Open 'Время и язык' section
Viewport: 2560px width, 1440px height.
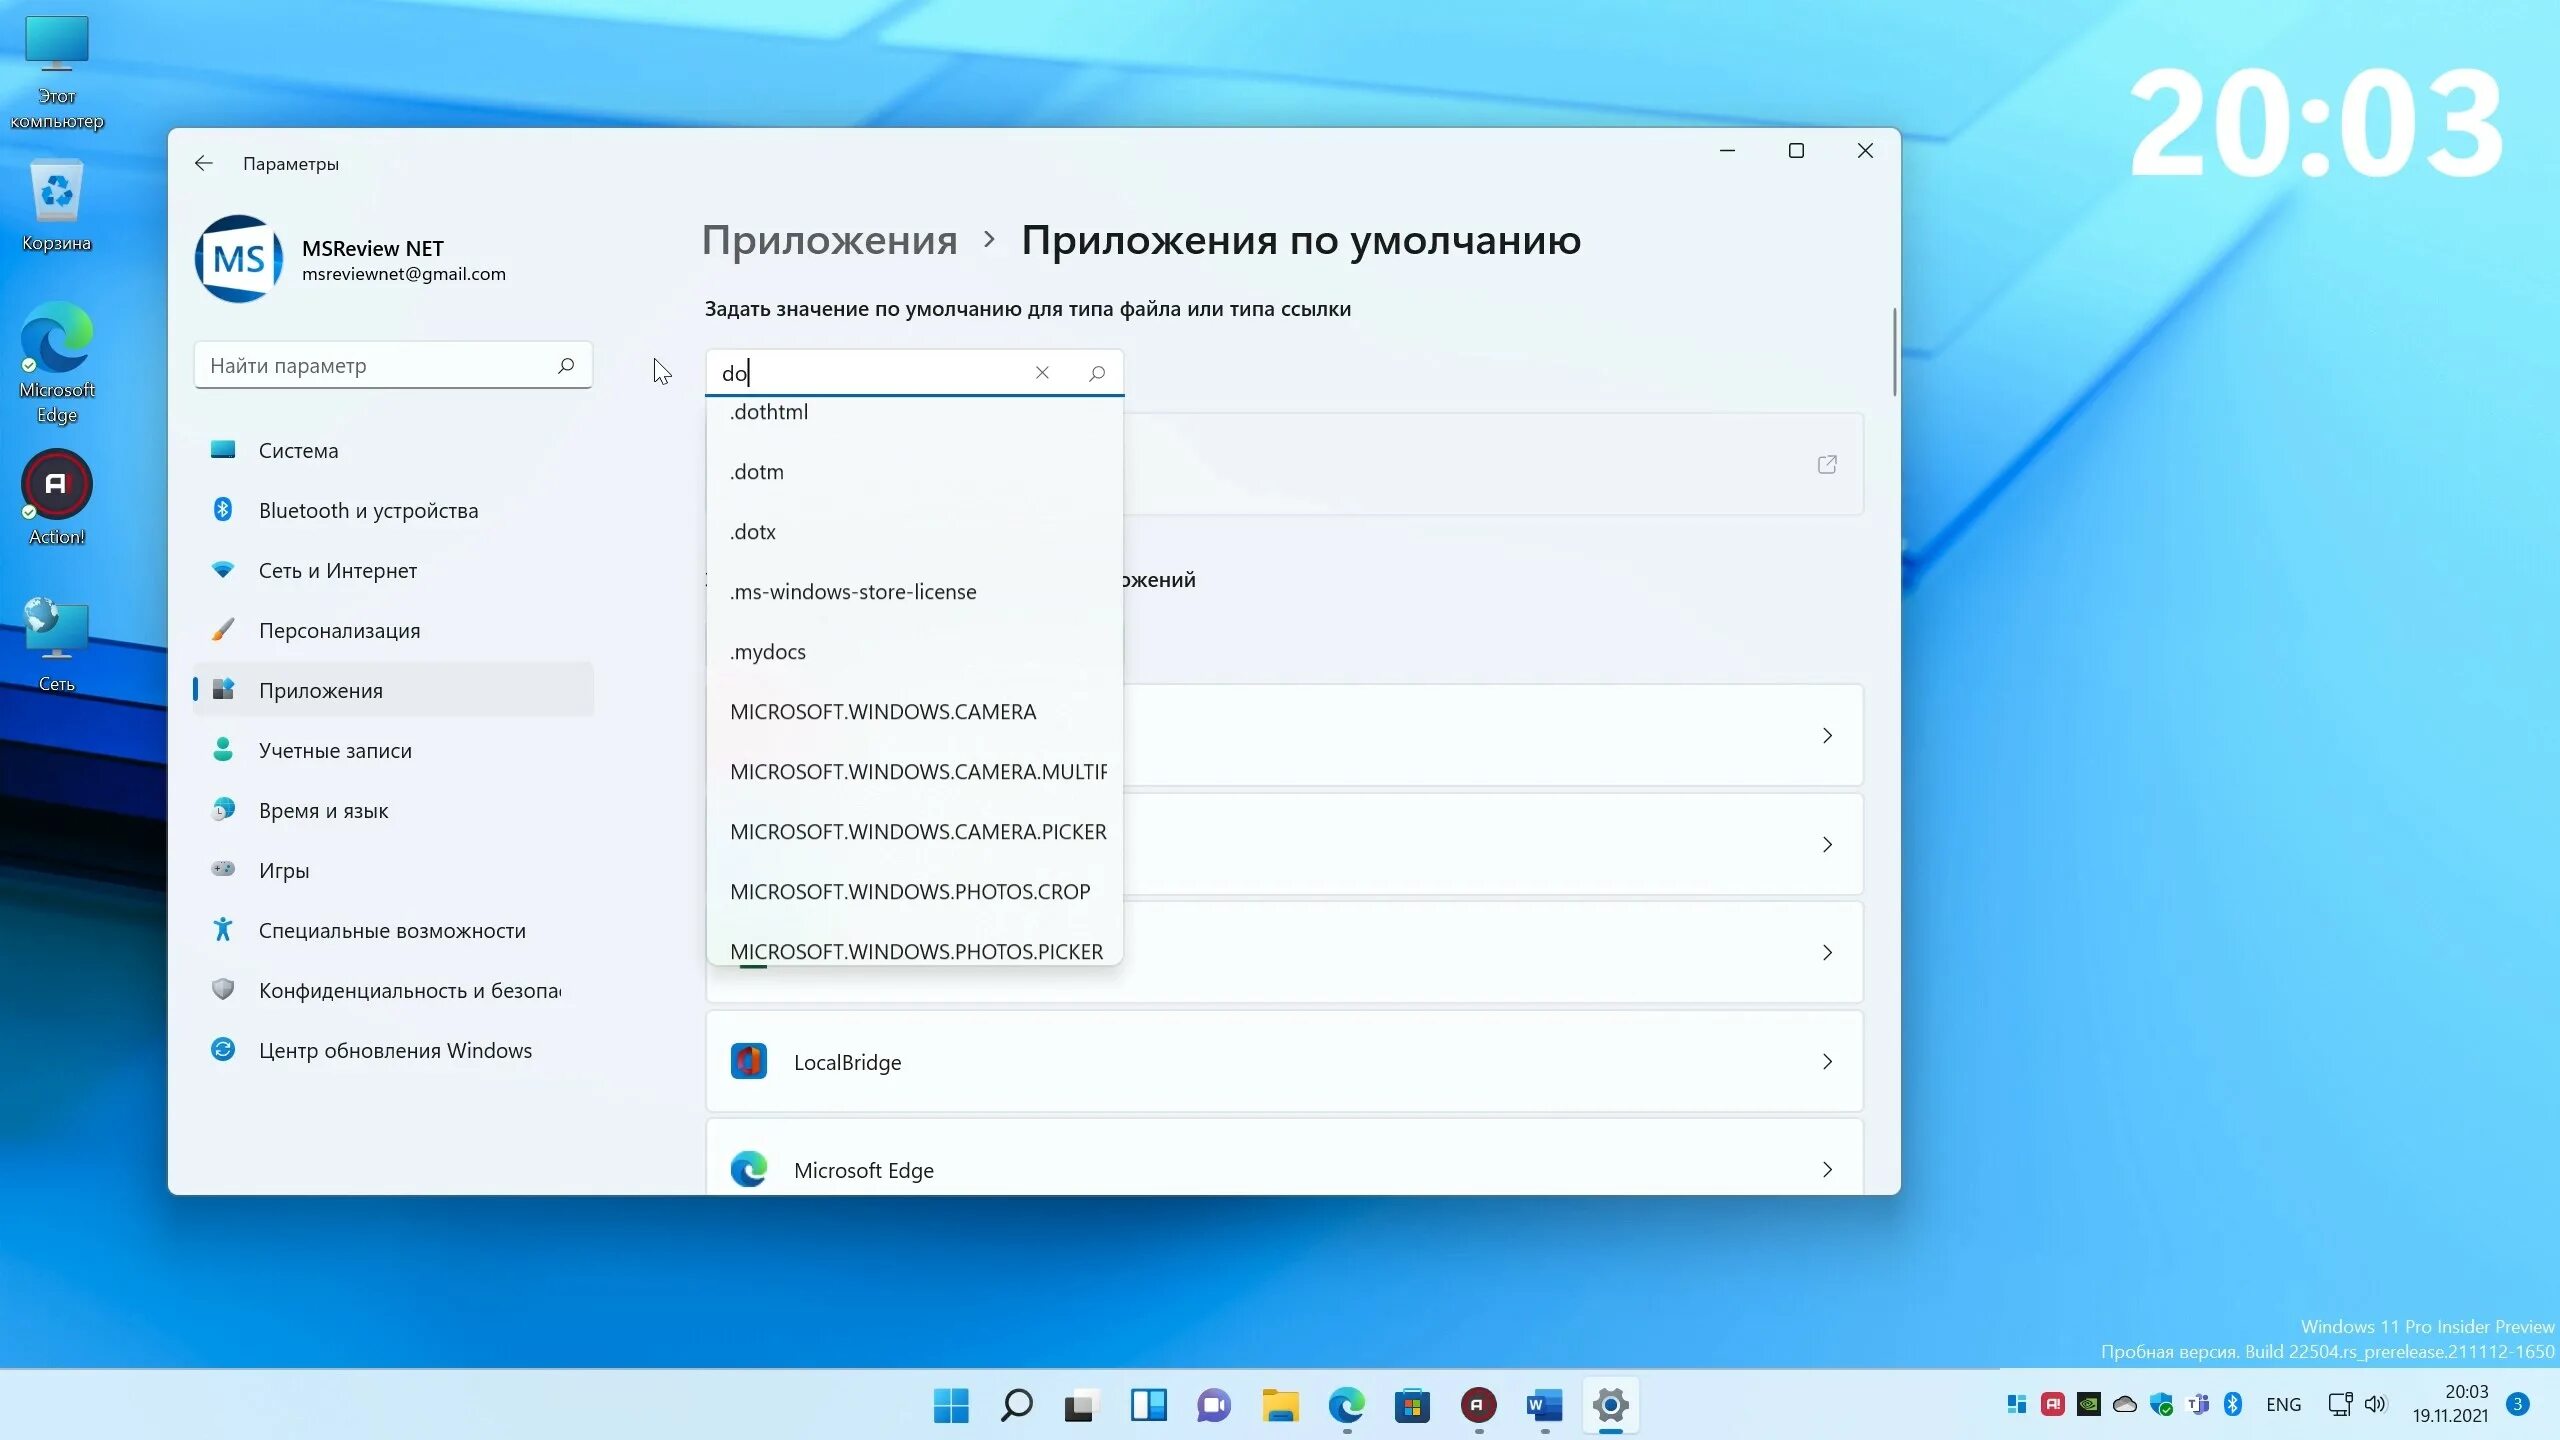click(393, 810)
